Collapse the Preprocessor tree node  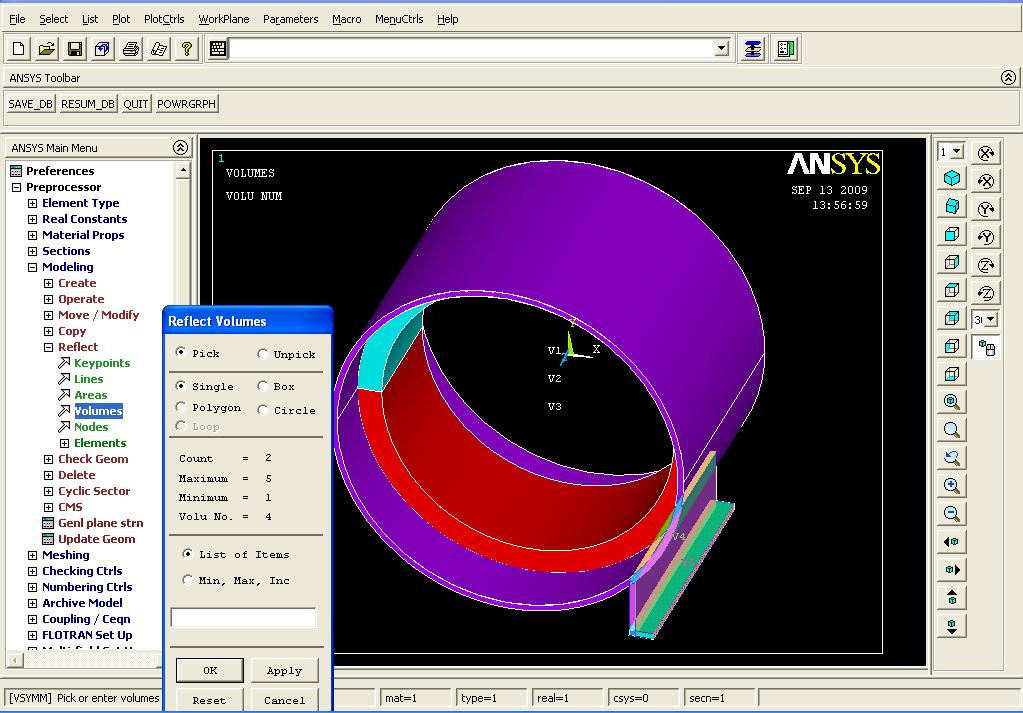click(x=17, y=187)
